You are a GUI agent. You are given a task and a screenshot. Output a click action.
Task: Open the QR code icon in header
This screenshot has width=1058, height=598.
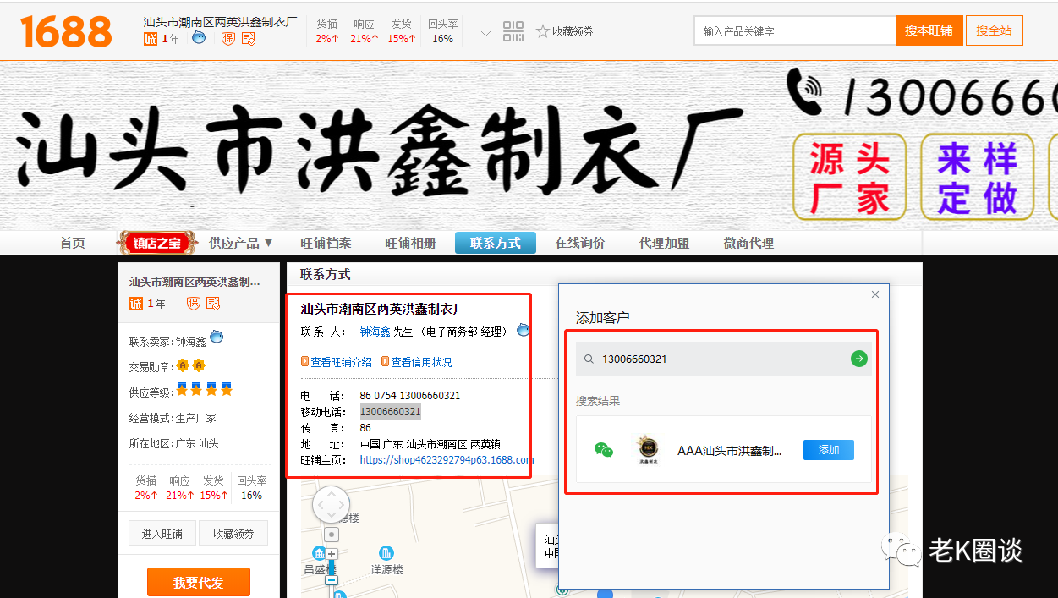click(x=513, y=31)
